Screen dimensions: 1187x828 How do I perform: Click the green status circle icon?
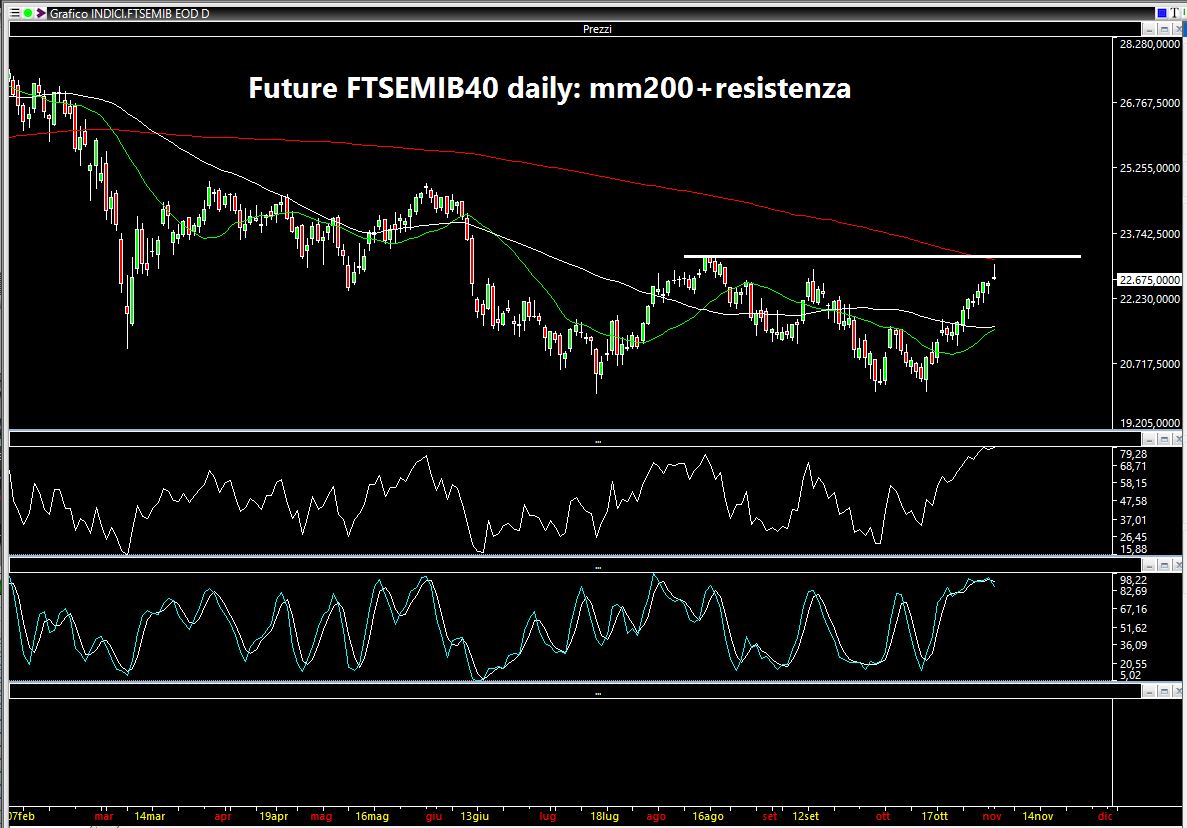(27, 13)
